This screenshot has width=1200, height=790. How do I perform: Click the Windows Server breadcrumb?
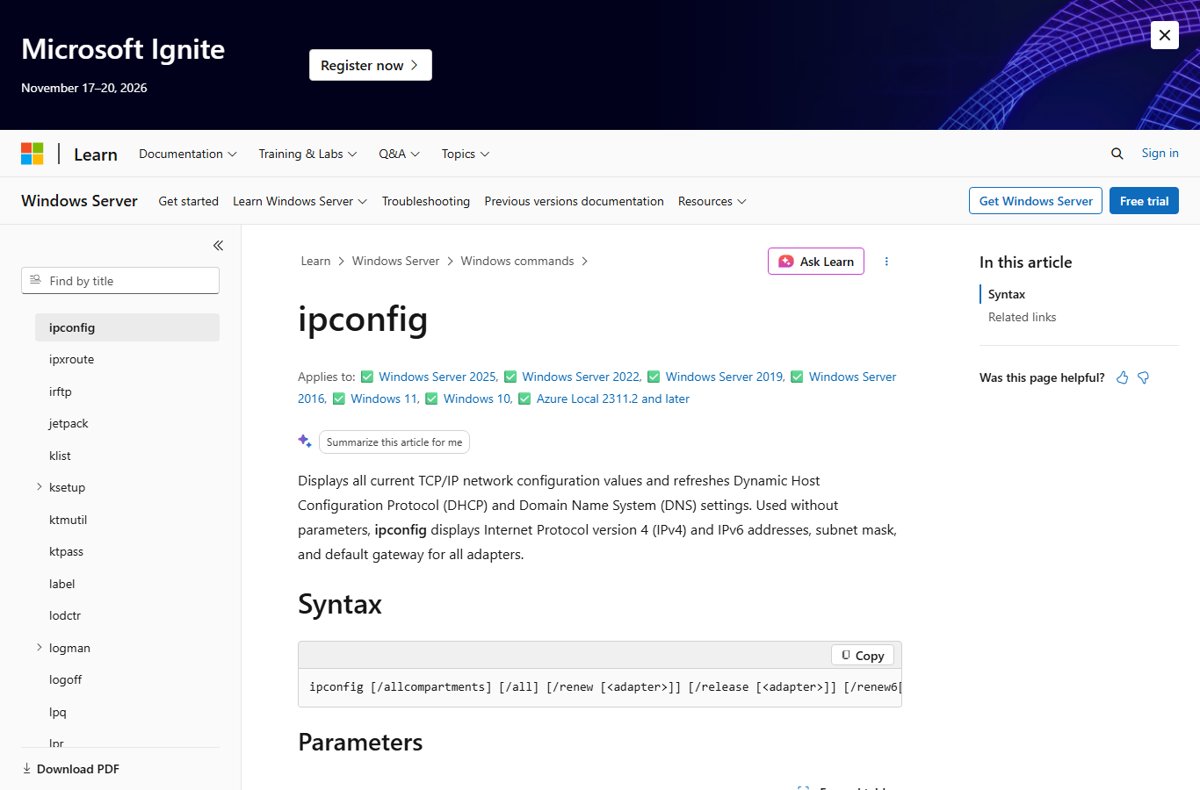(x=396, y=261)
